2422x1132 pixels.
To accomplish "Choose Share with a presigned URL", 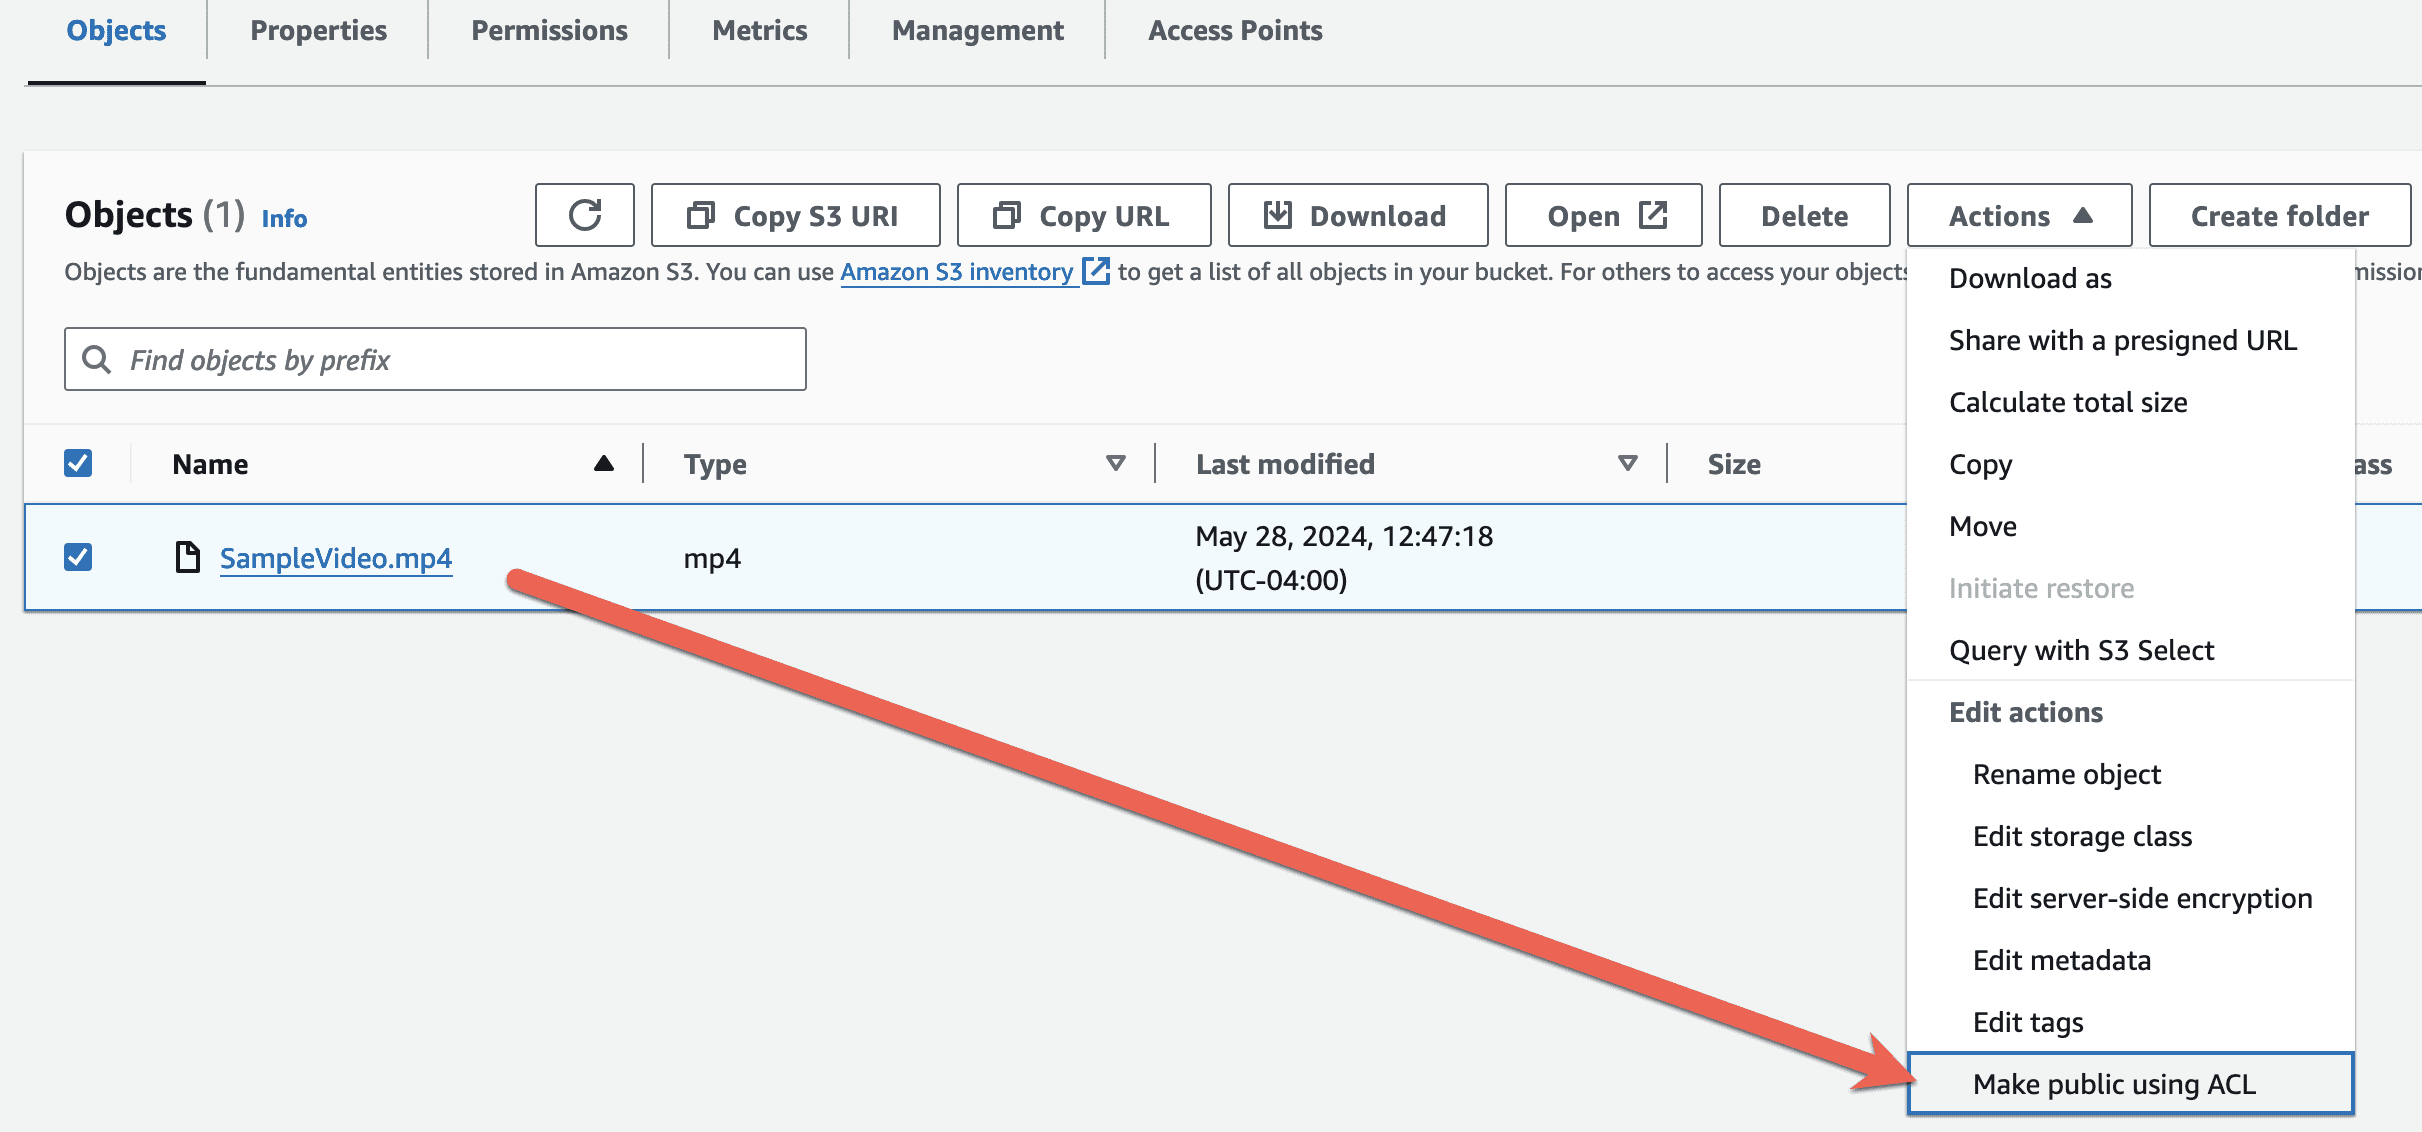I will [x=2122, y=340].
